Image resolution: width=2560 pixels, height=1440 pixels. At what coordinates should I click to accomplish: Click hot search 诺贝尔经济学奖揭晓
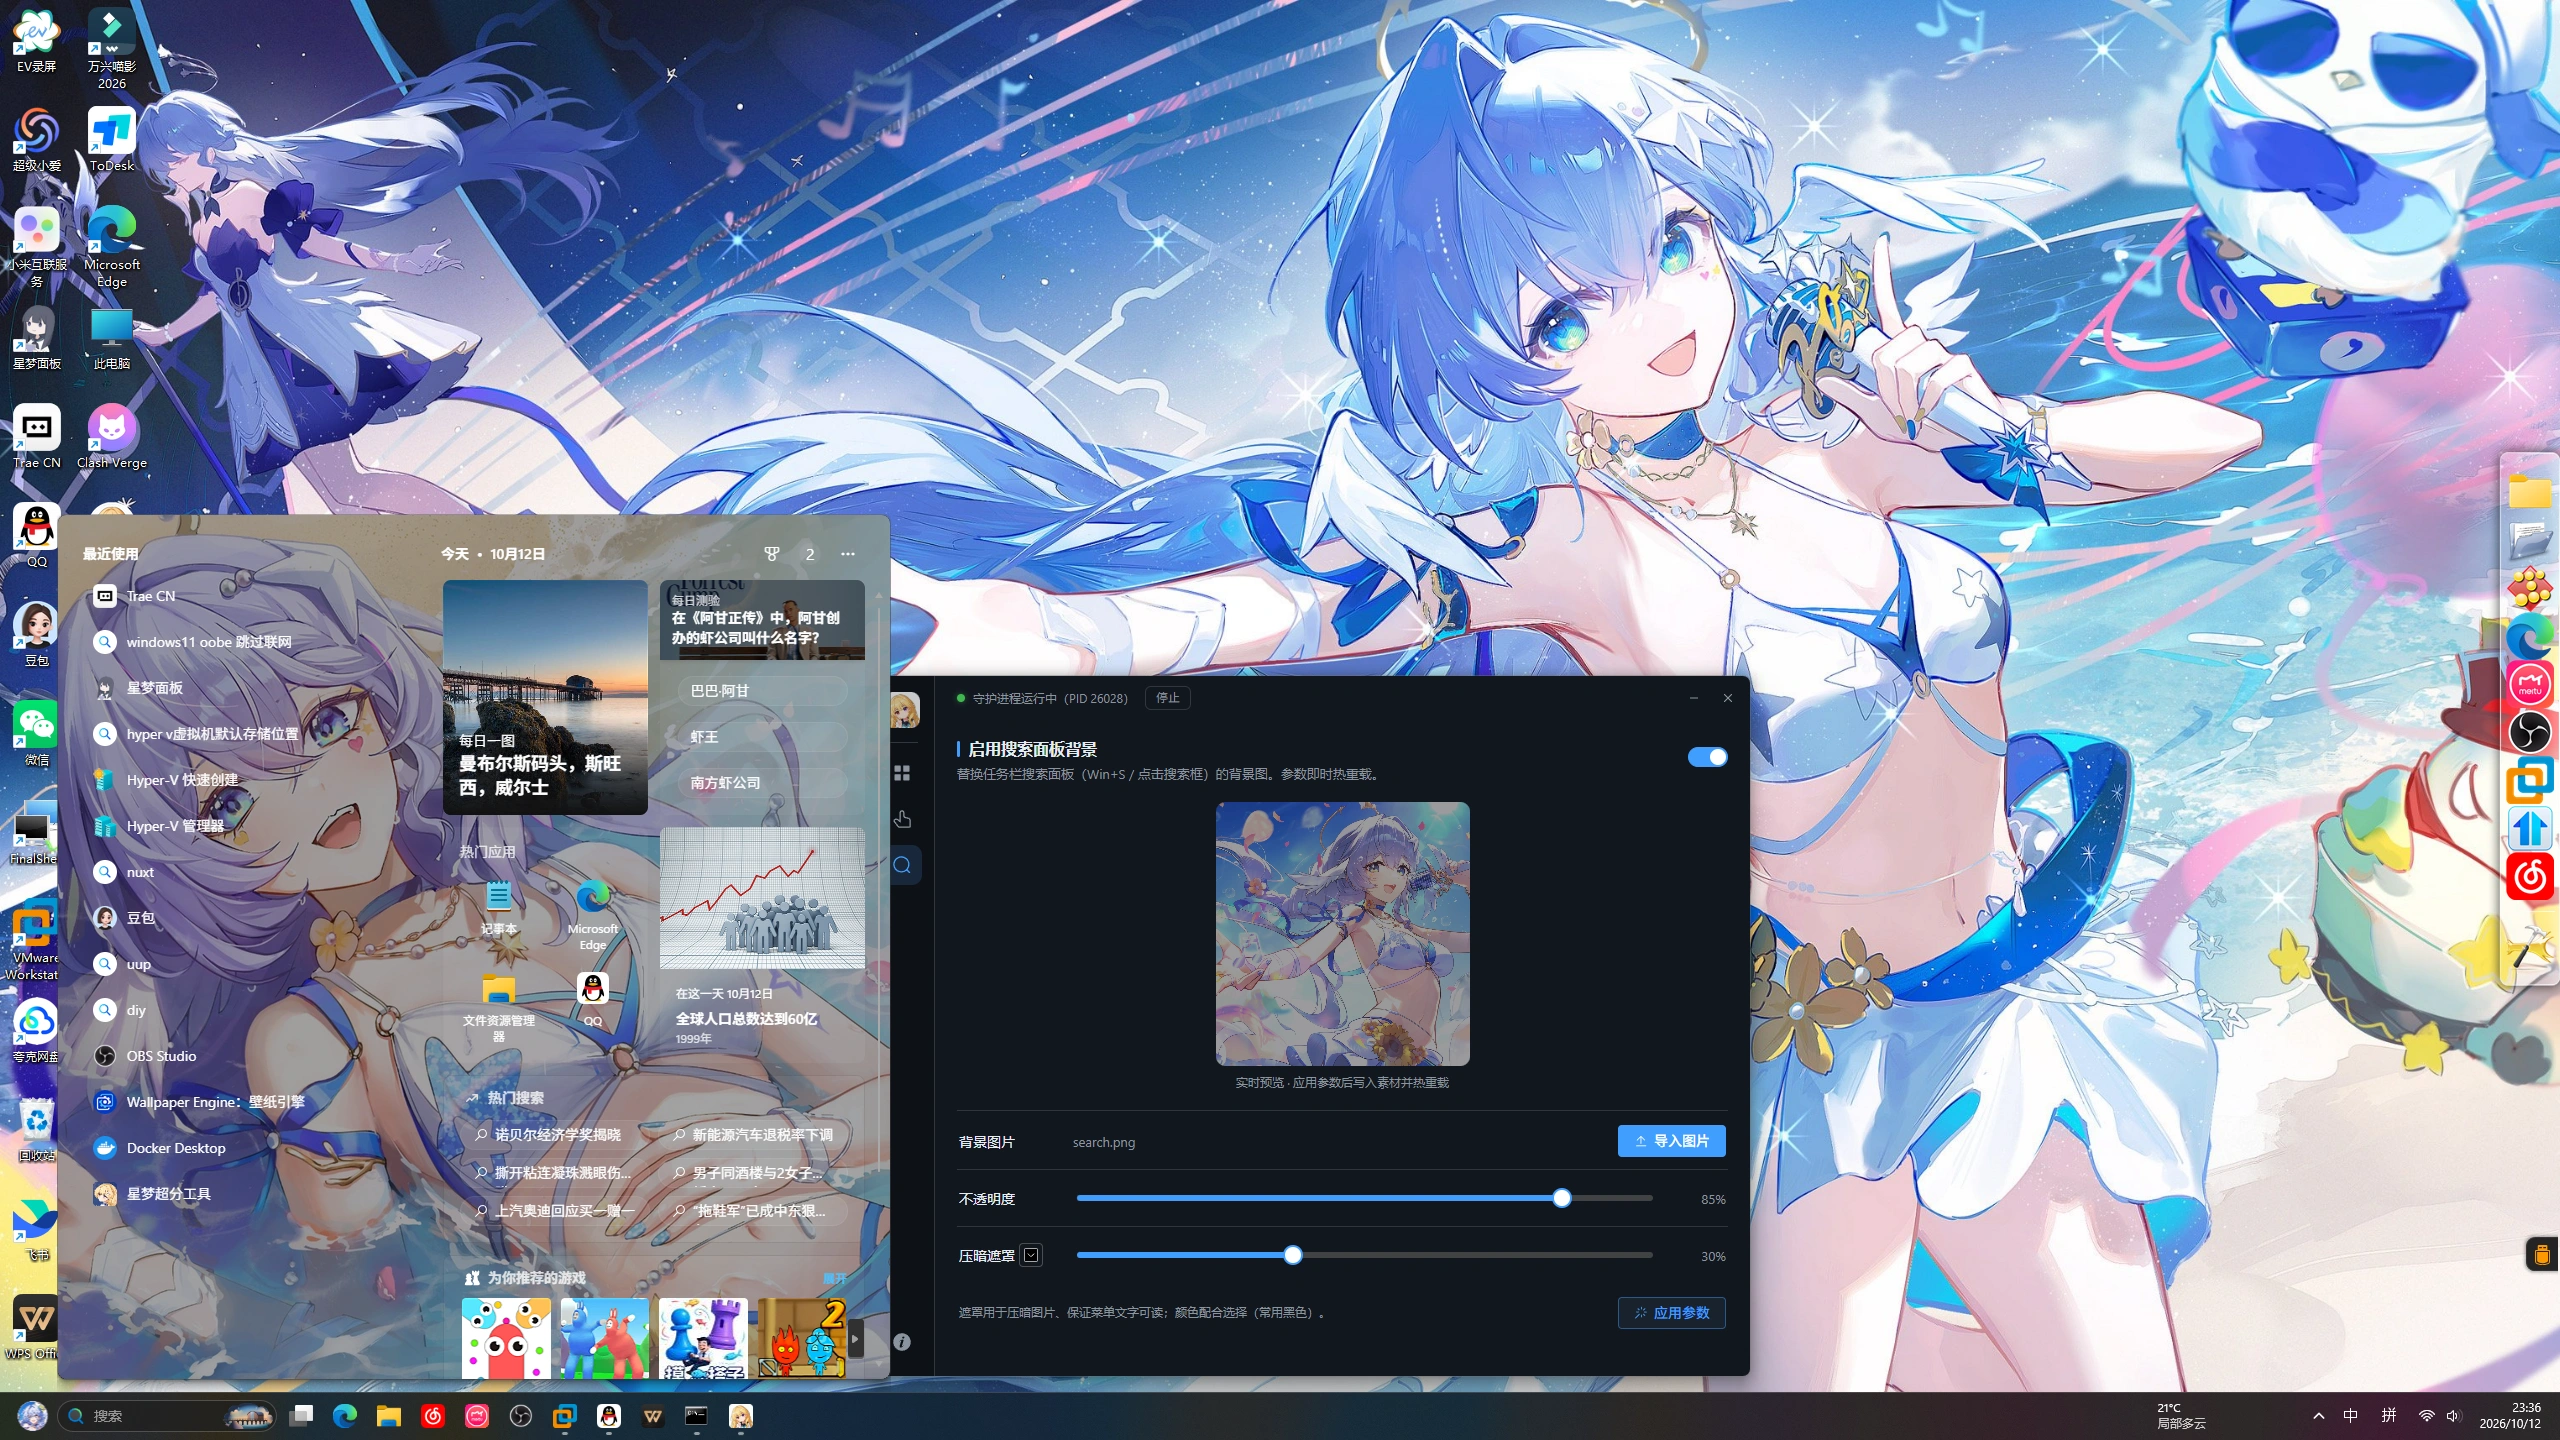click(556, 1135)
